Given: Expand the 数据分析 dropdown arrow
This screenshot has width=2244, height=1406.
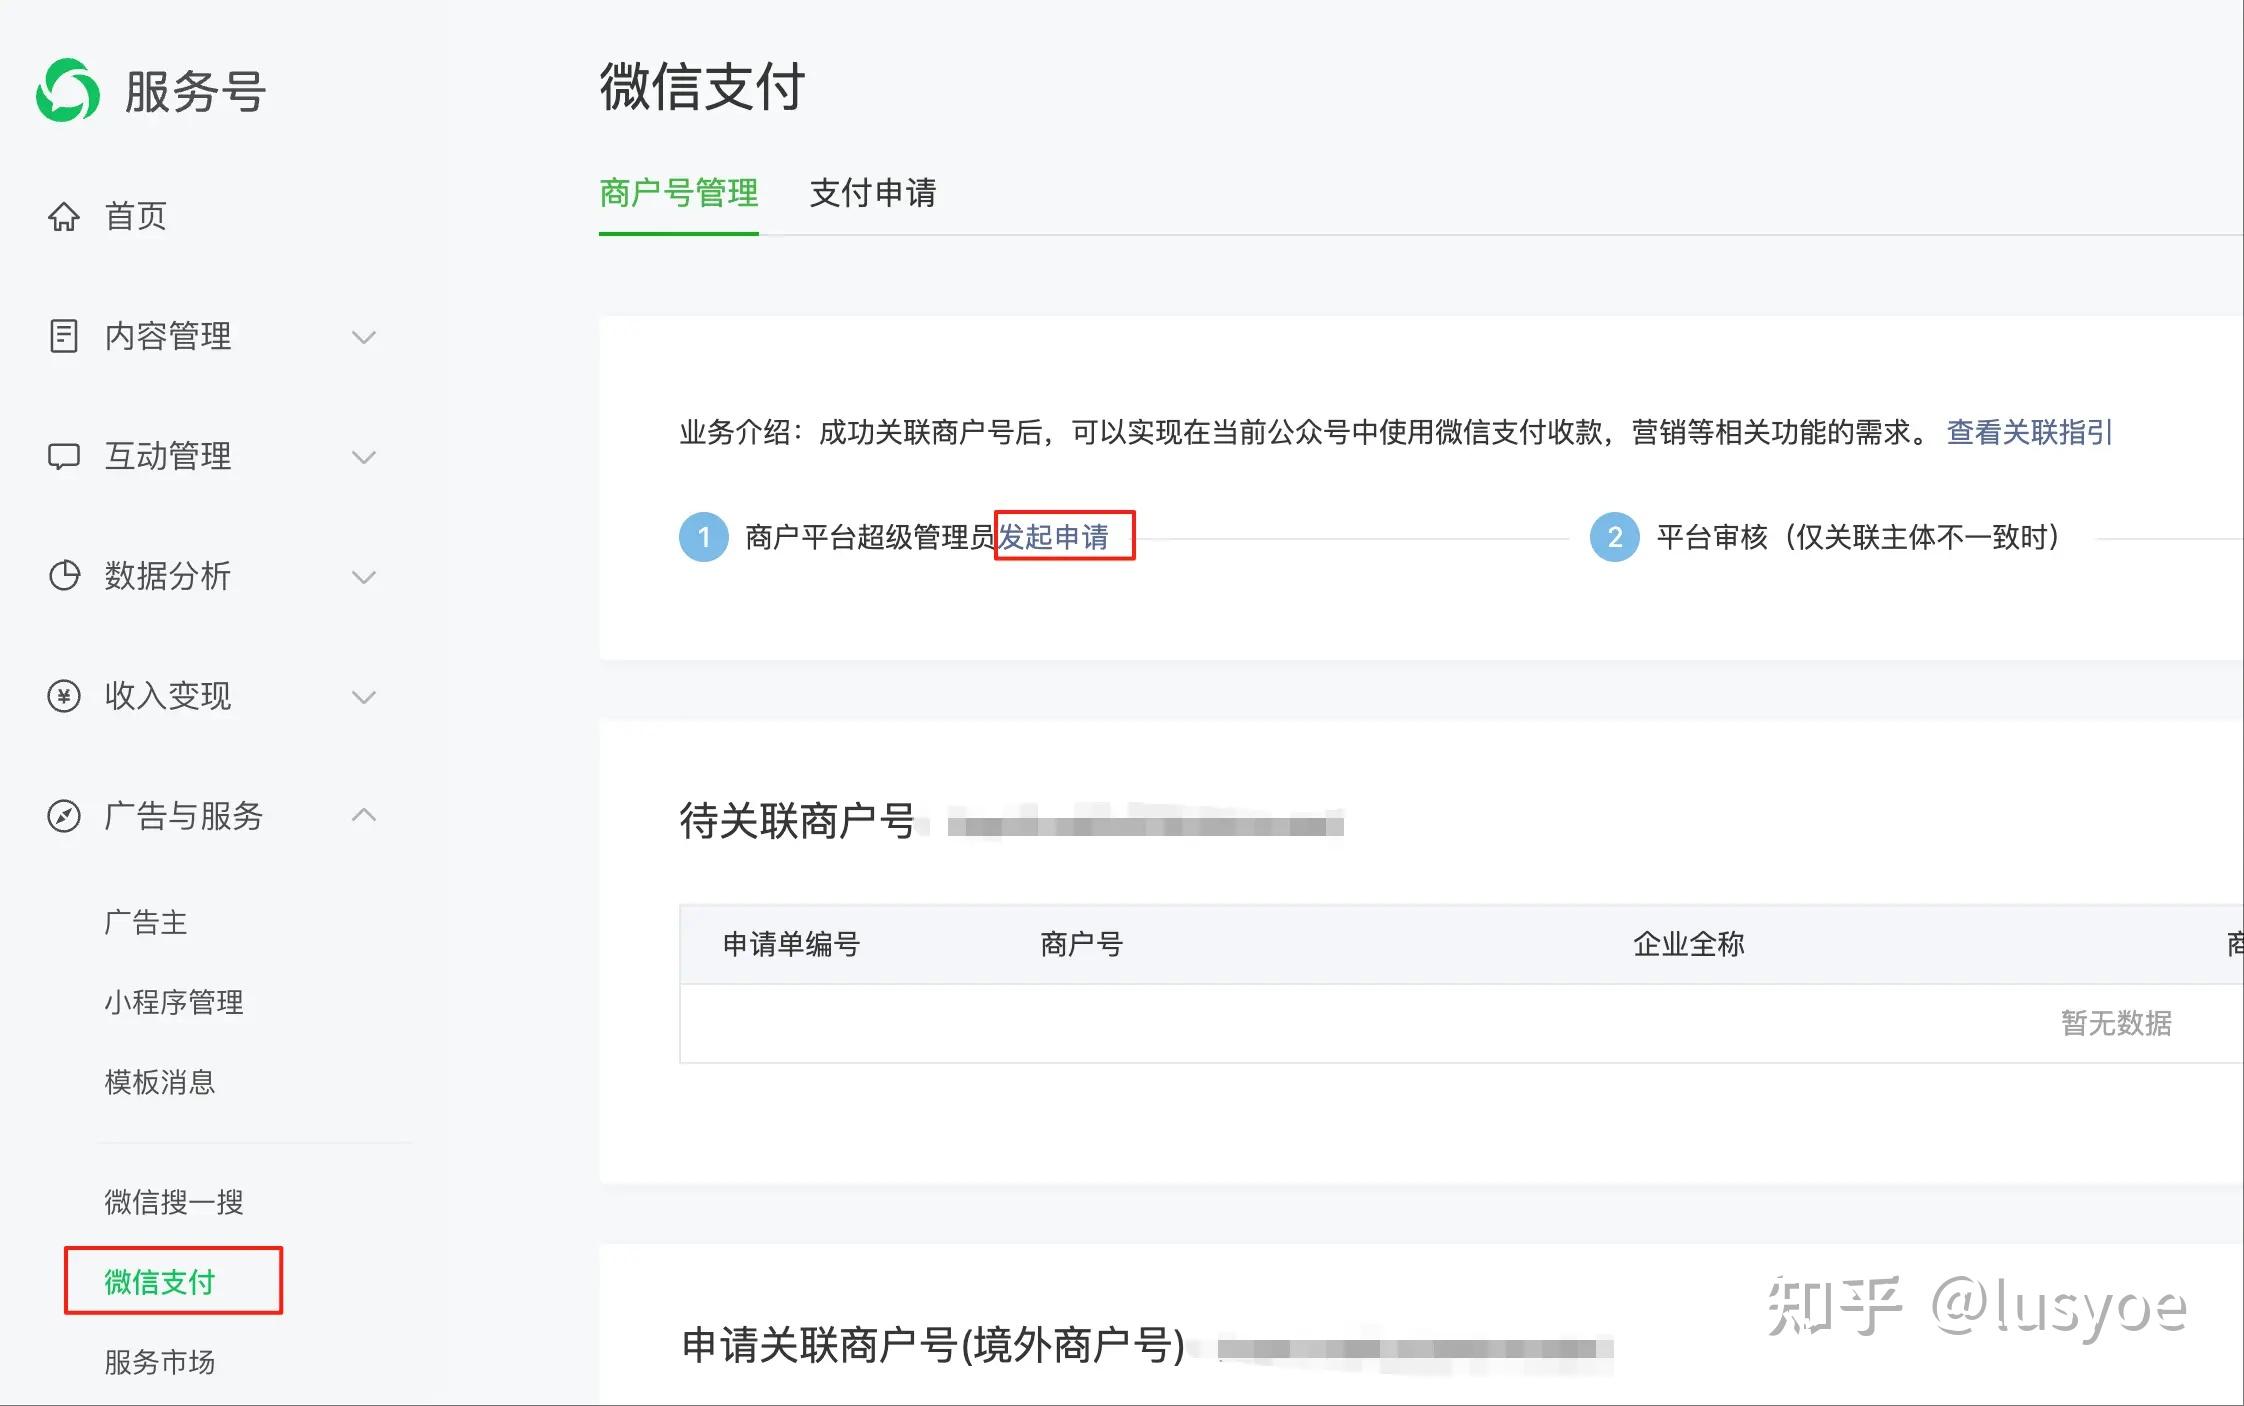Looking at the screenshot, I should click(364, 577).
